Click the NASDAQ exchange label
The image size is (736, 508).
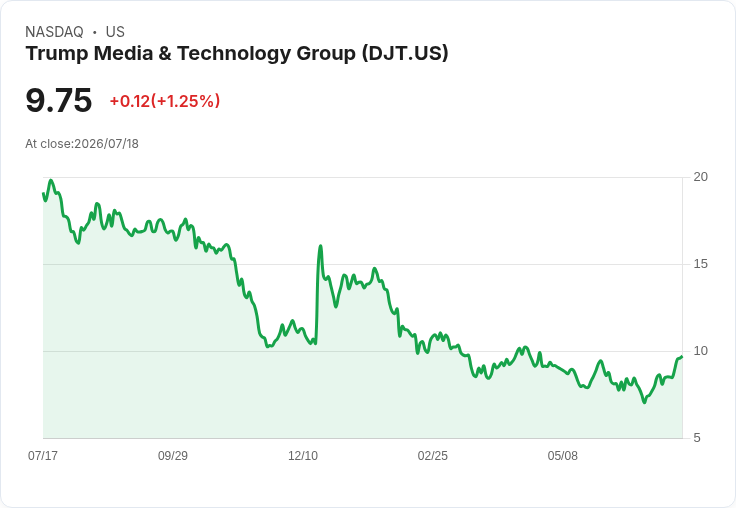(x=54, y=32)
